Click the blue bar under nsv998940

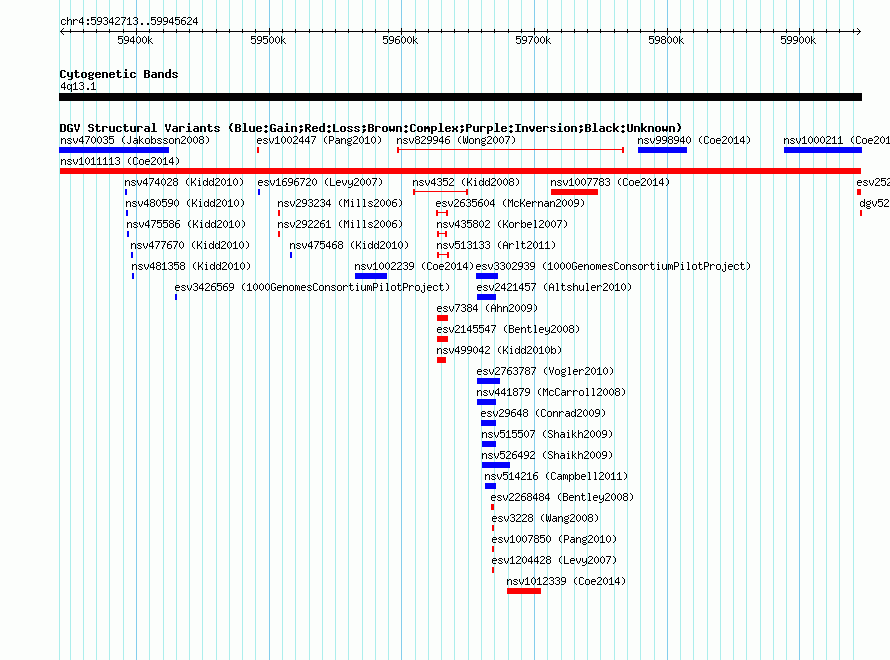[662, 150]
